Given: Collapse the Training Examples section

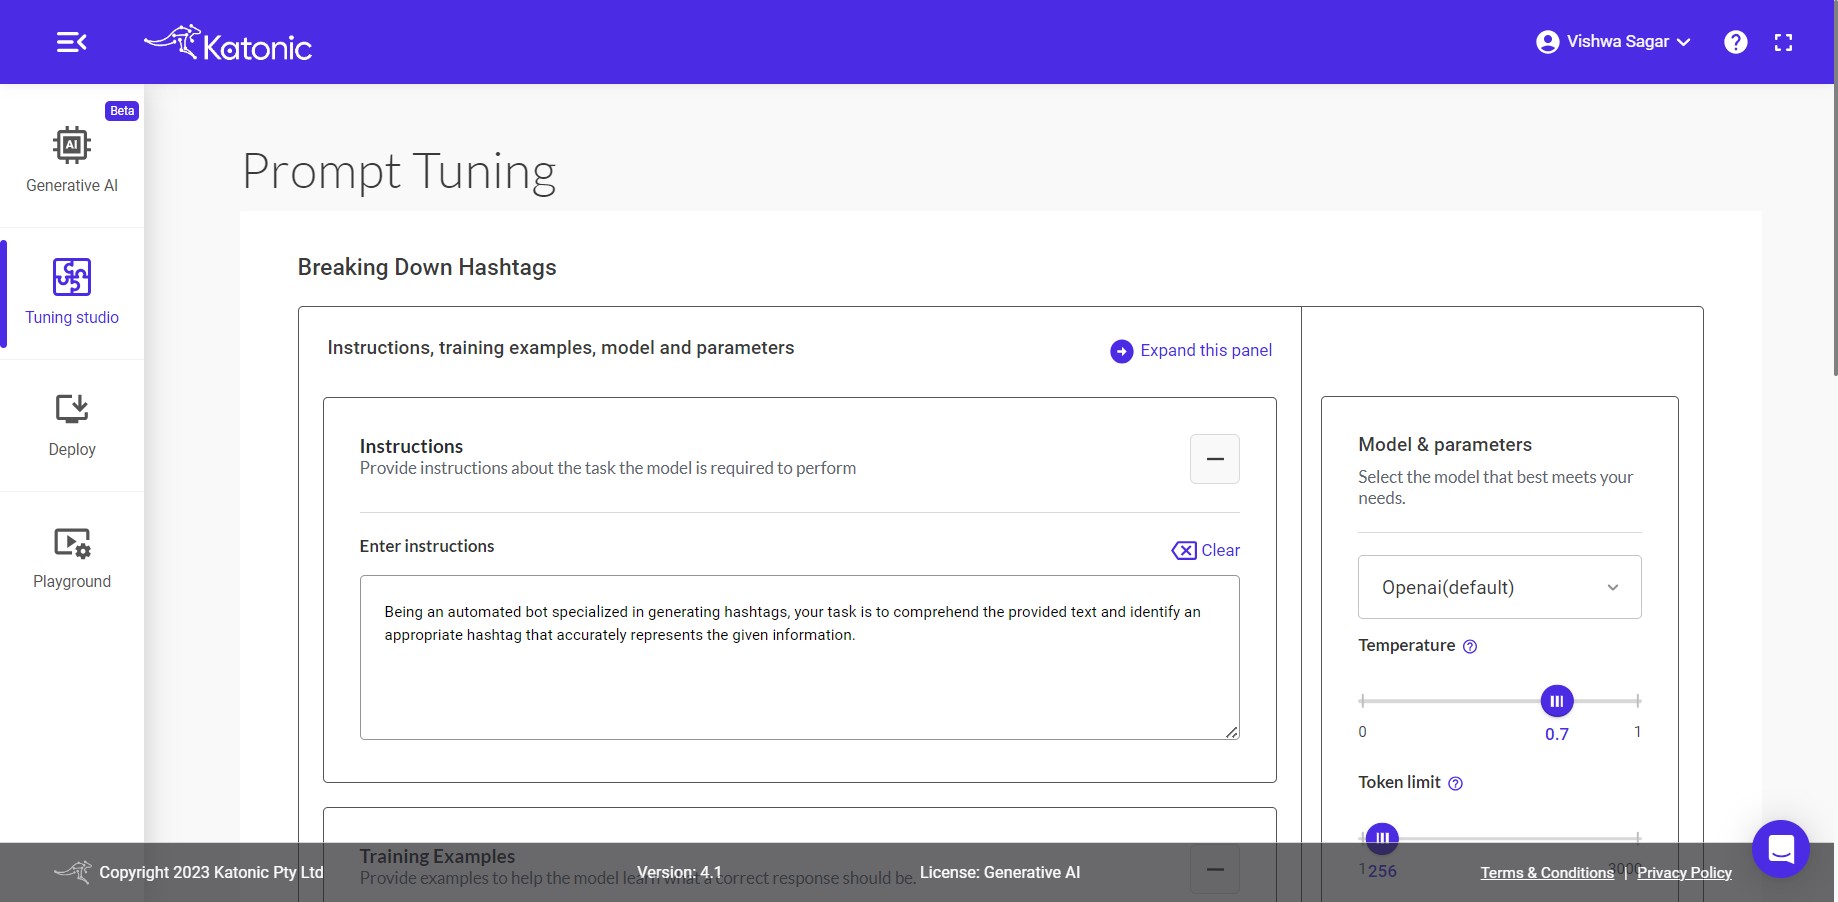Looking at the screenshot, I should tap(1215, 869).
